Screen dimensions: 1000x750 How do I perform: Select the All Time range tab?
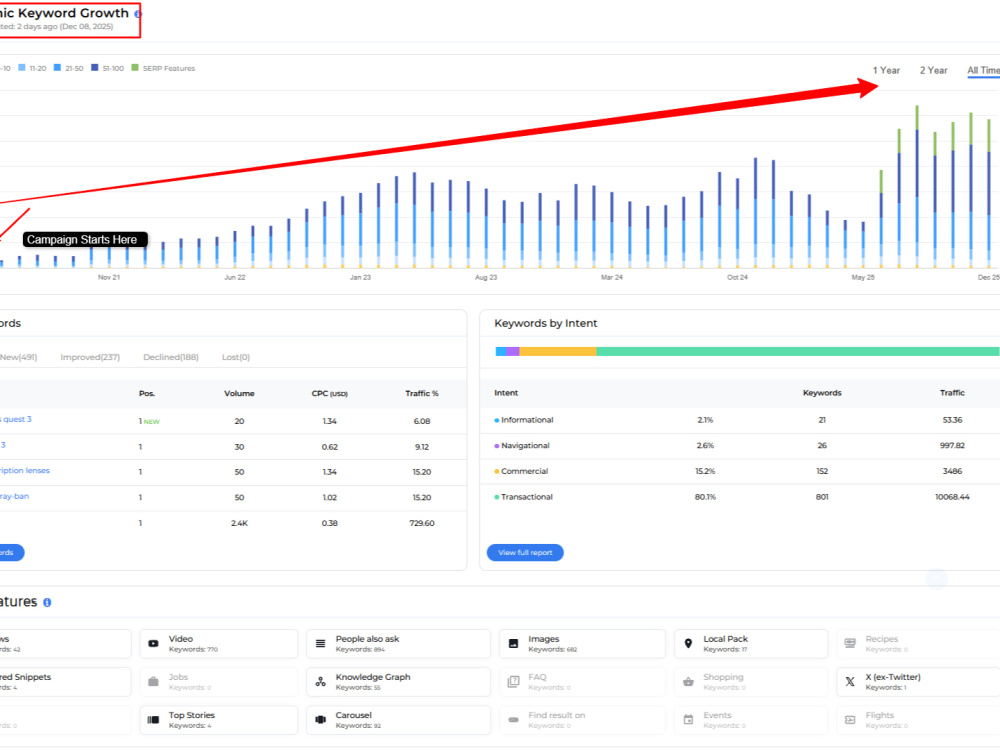983,70
